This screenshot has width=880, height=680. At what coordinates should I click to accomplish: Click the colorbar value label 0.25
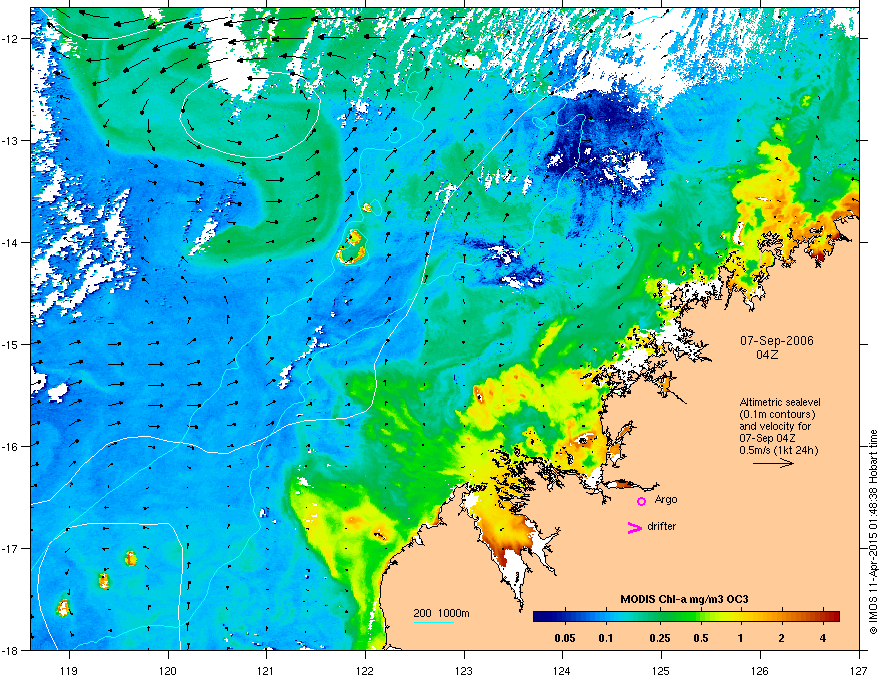(x=659, y=638)
